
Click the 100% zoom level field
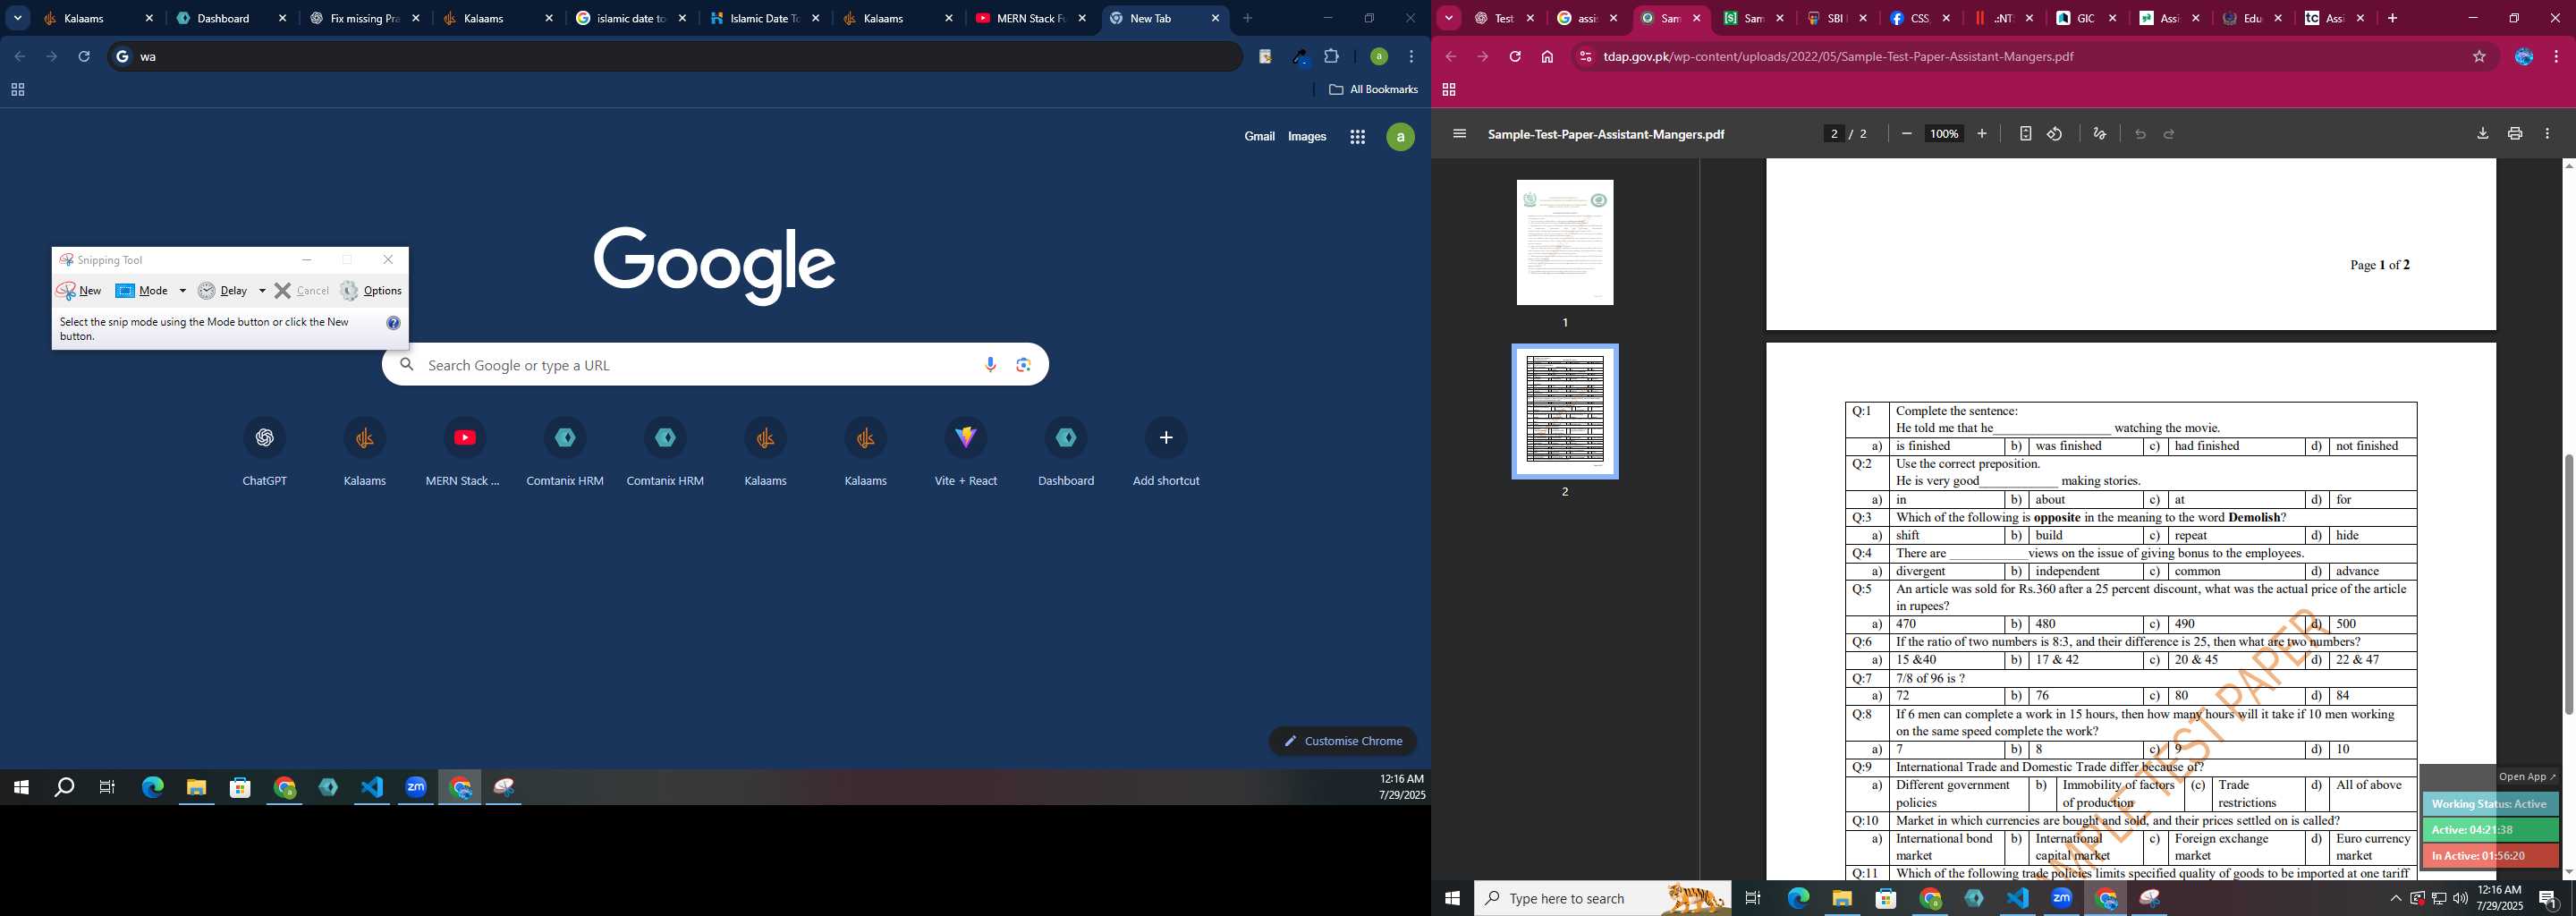click(1944, 134)
